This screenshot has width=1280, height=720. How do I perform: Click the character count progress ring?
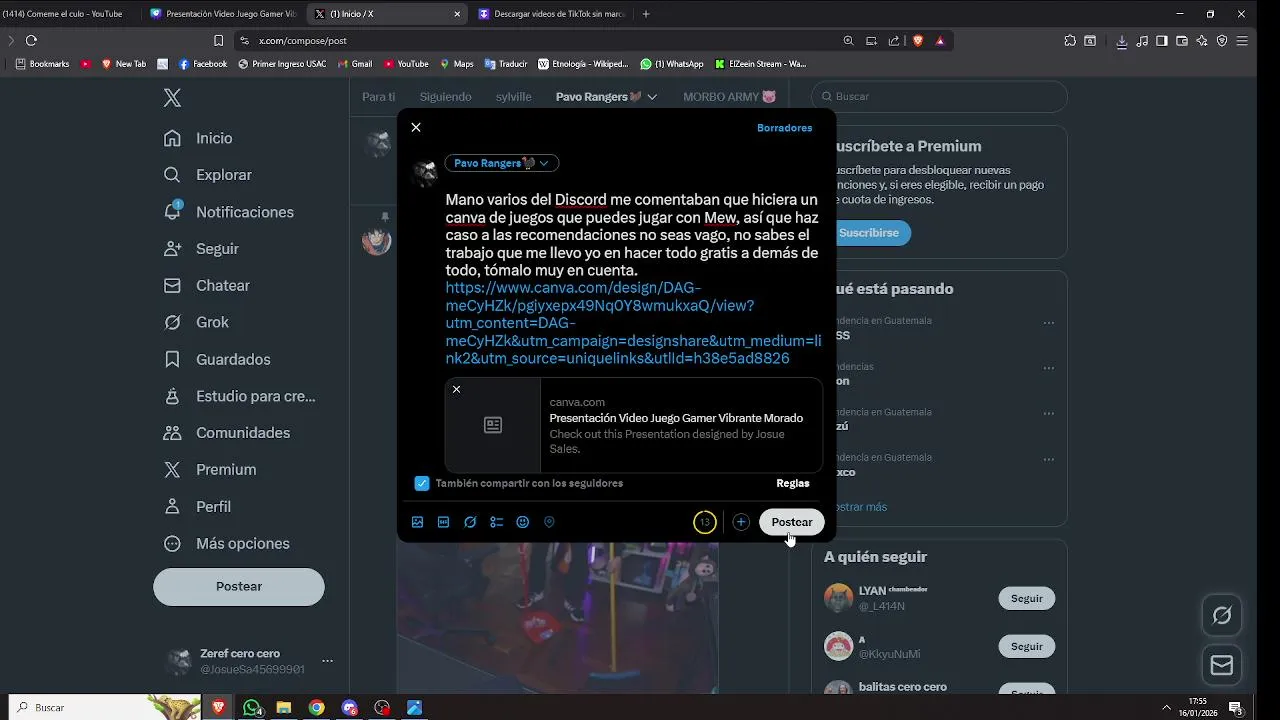705,522
